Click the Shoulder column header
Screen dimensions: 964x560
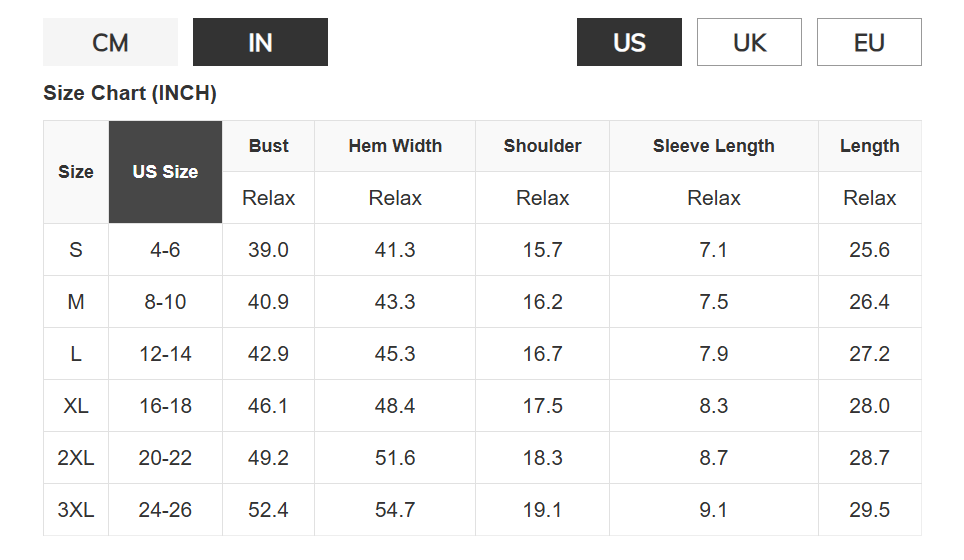(542, 146)
